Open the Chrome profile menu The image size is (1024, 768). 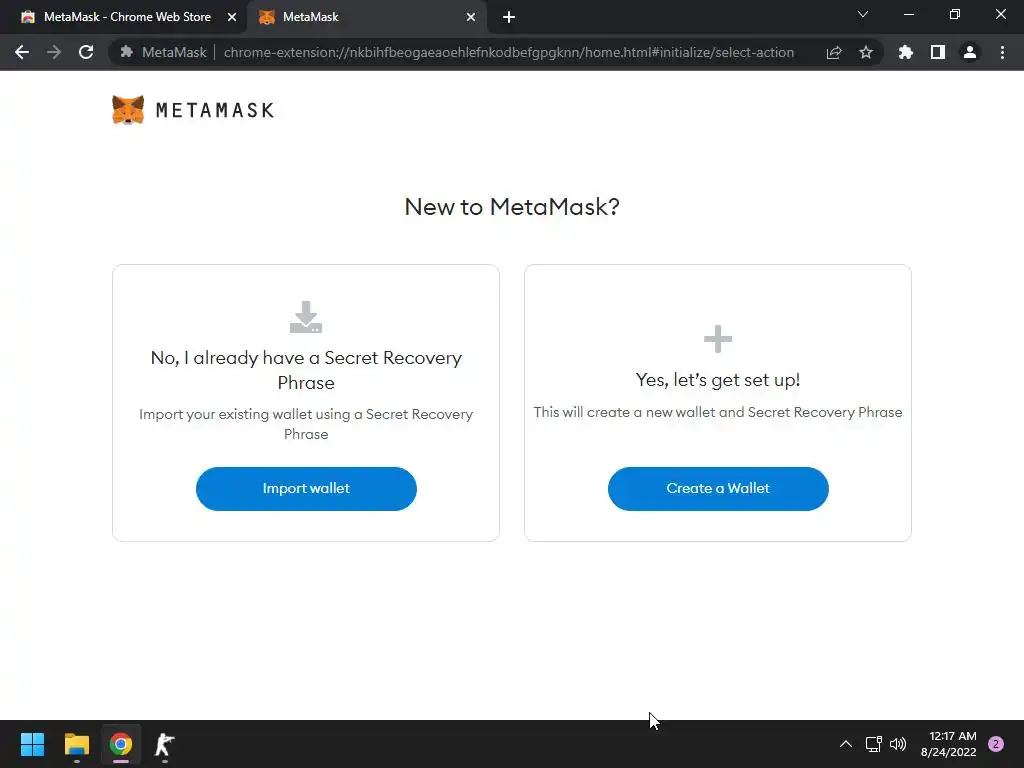coord(970,52)
